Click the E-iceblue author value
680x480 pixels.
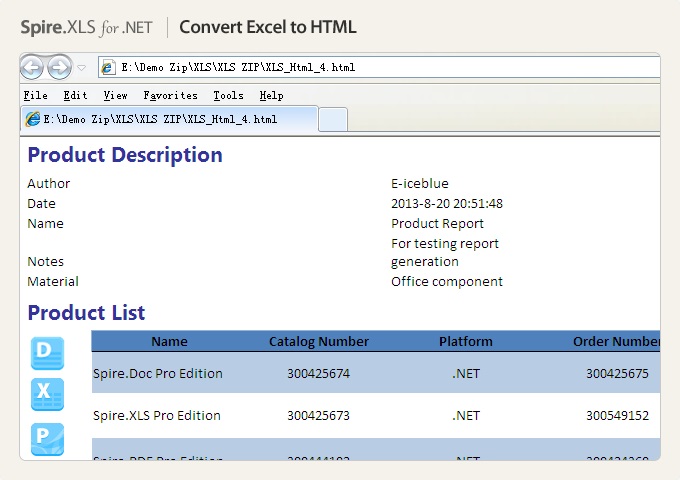pyautogui.click(x=420, y=183)
